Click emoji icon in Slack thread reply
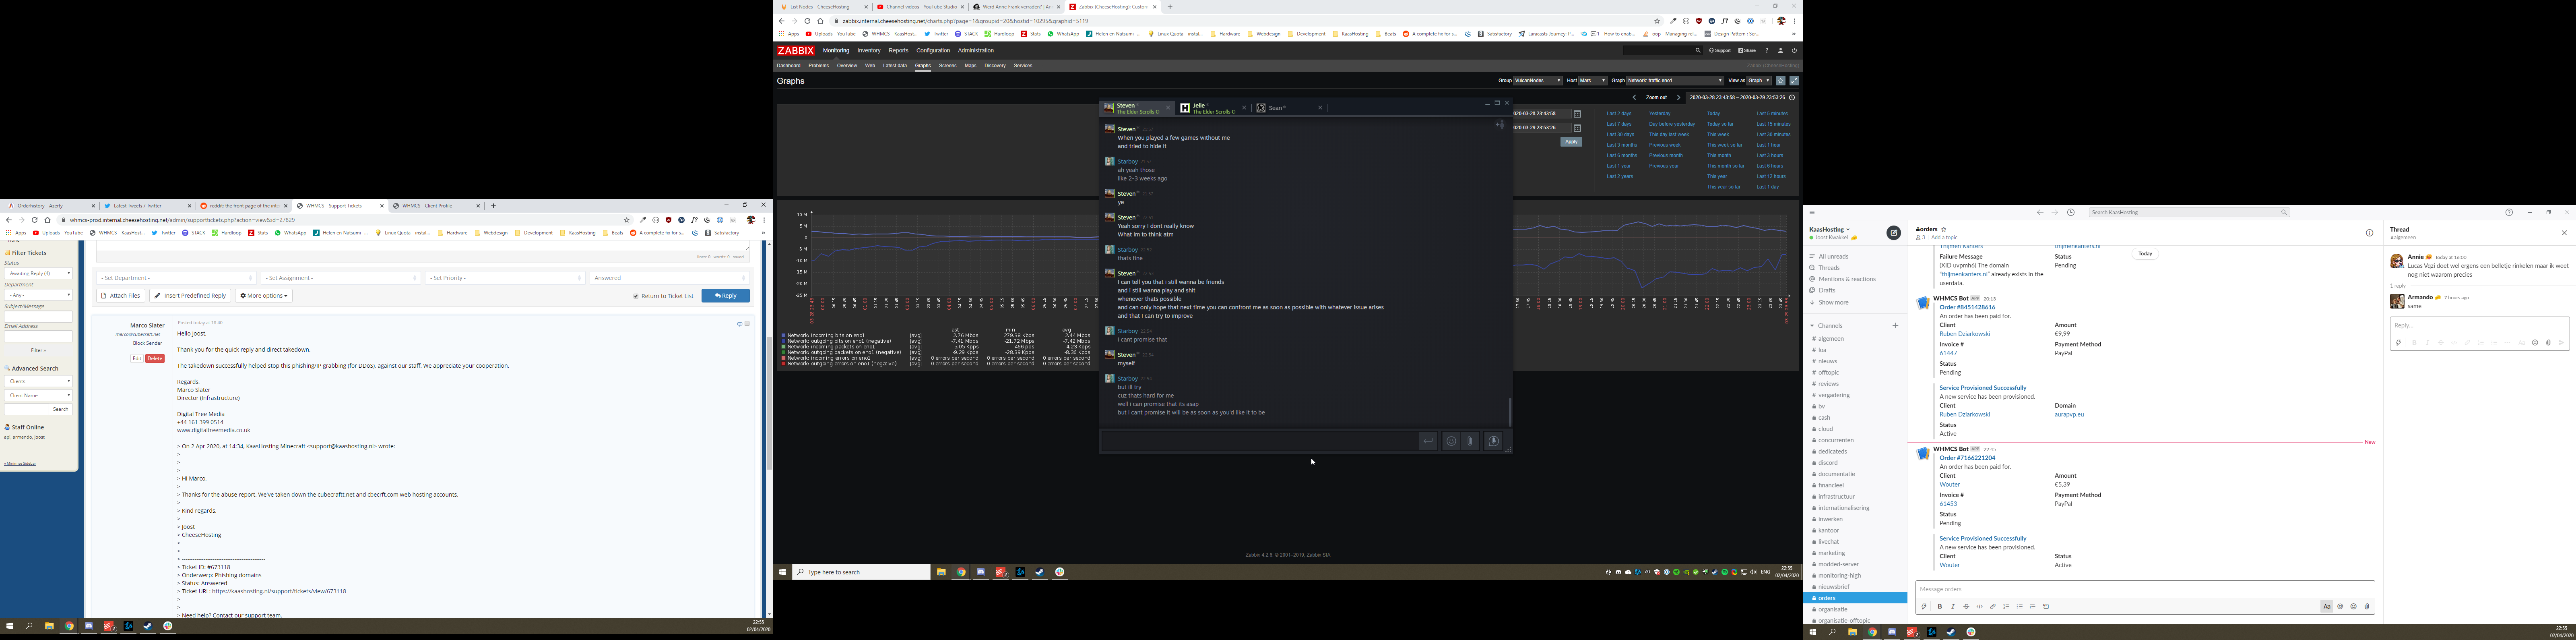2576x640 pixels. point(2534,343)
